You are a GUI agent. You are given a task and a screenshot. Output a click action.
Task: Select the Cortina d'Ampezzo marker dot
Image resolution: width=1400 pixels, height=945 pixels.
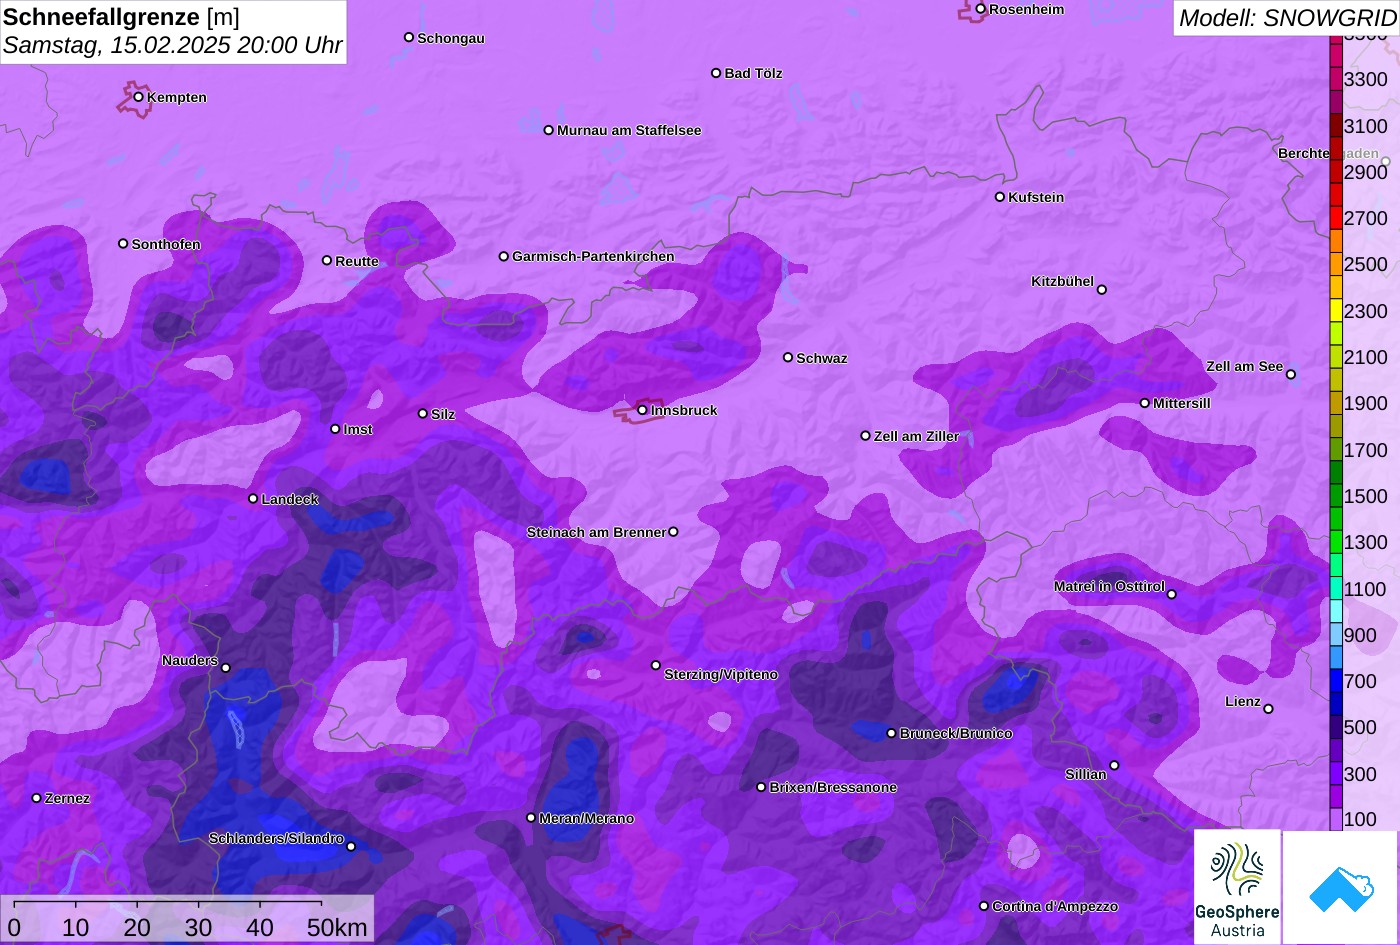point(984,906)
